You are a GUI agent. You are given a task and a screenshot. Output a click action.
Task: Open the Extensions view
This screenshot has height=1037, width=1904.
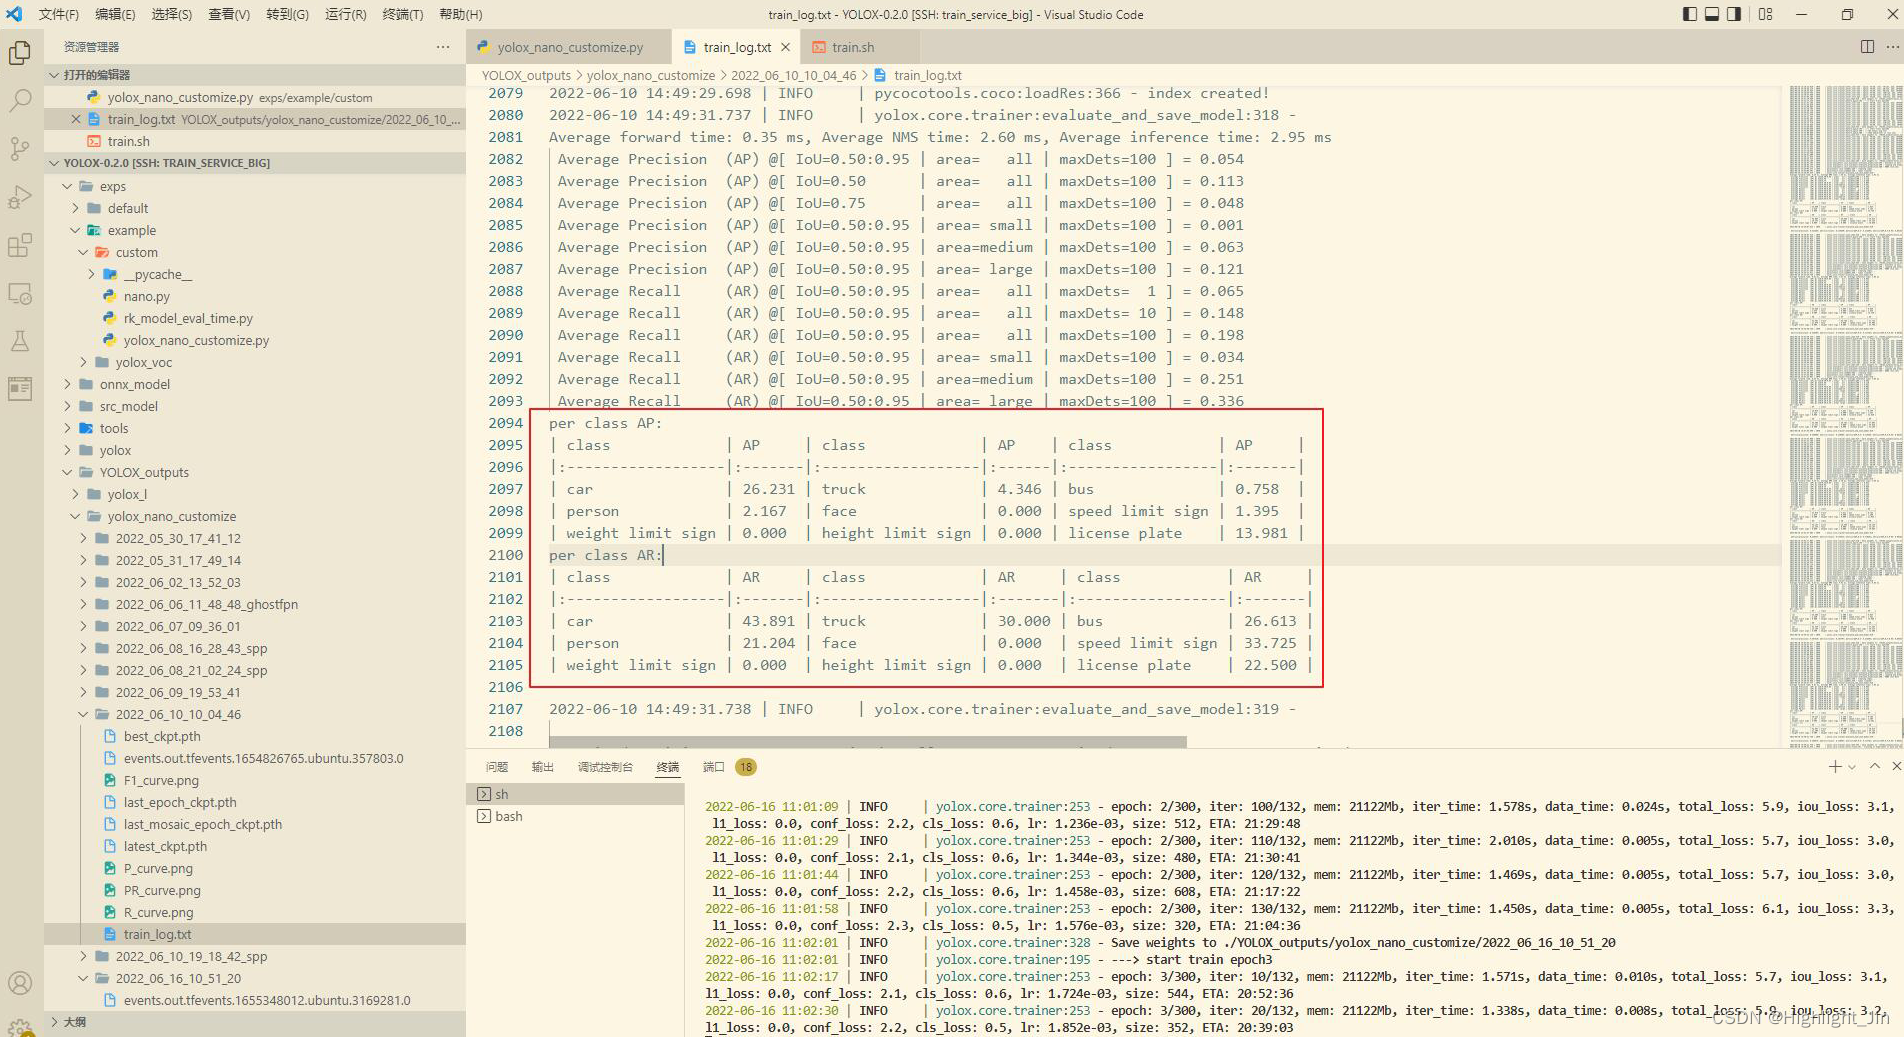(x=20, y=245)
